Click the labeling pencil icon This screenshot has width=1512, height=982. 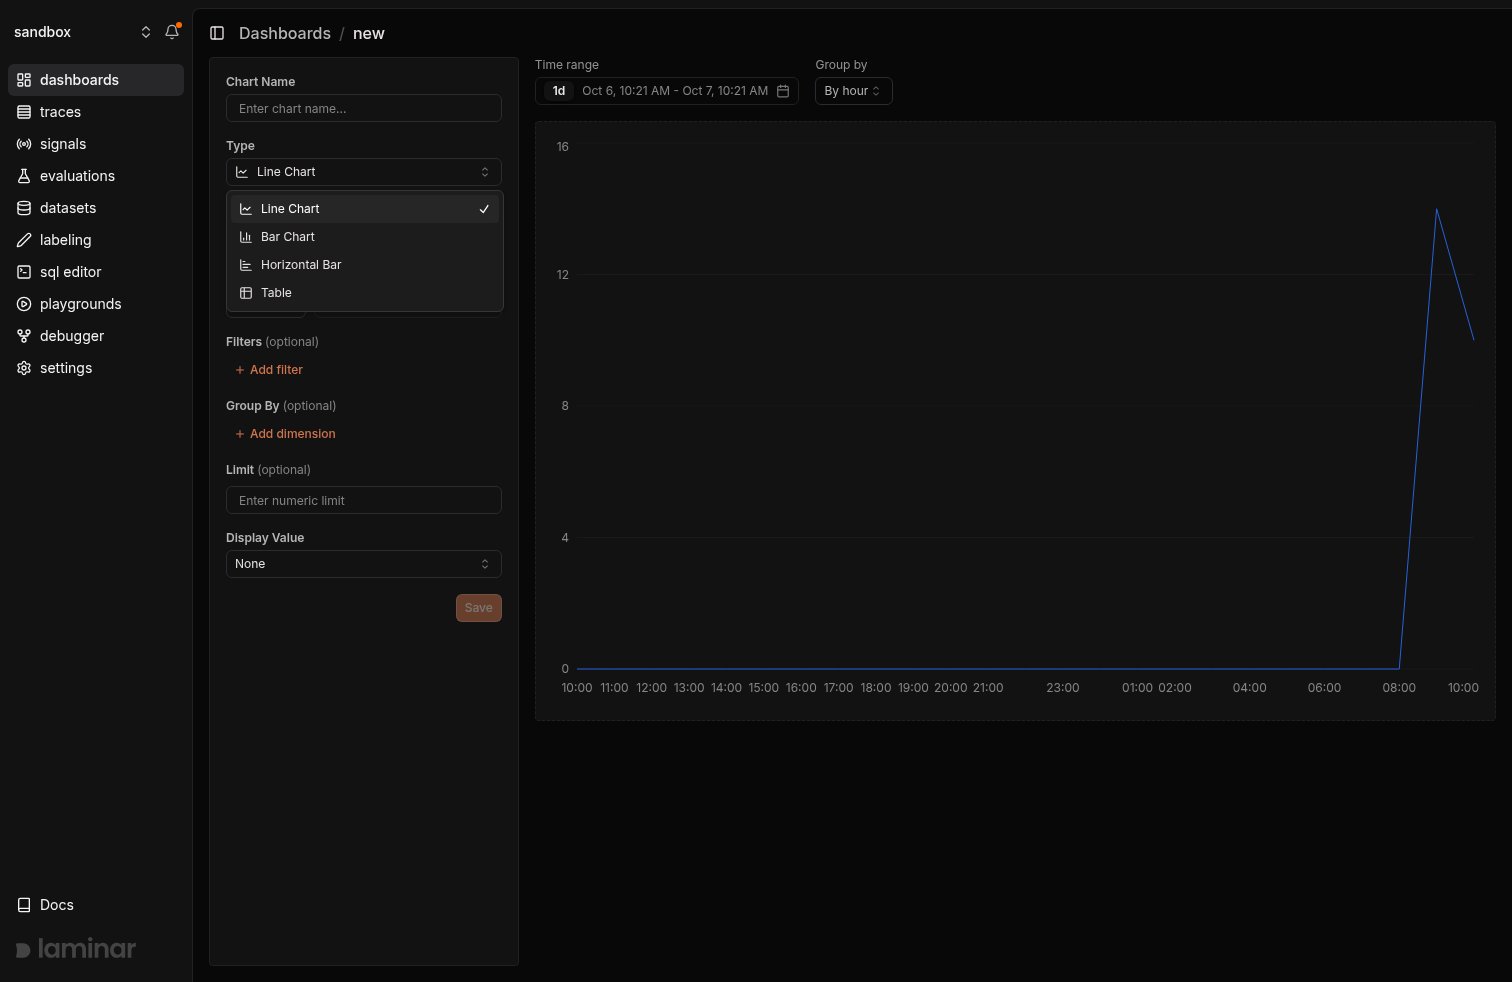[x=24, y=240]
